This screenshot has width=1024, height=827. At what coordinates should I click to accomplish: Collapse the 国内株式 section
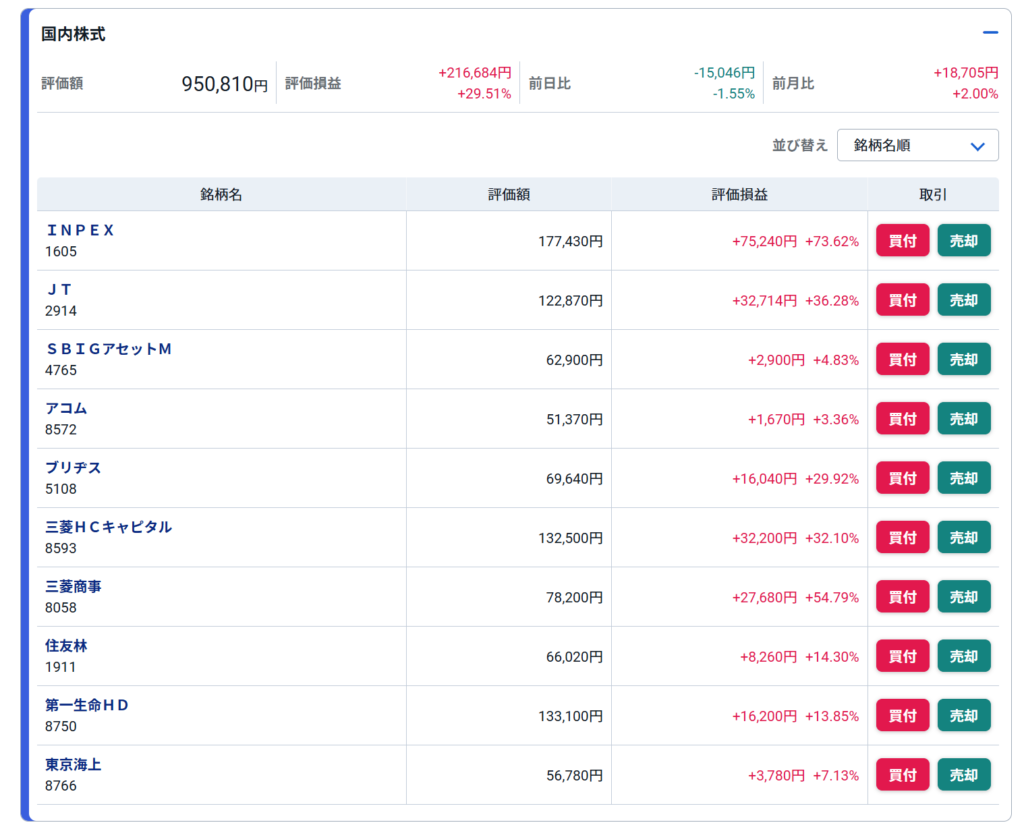click(990, 33)
